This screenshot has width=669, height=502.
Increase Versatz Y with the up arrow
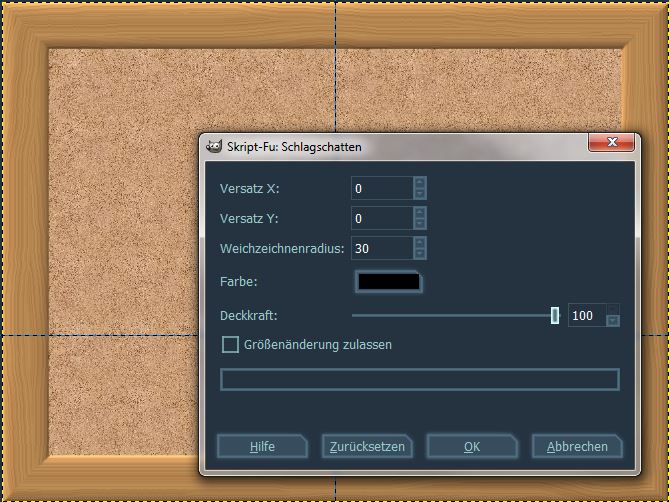coord(420,213)
